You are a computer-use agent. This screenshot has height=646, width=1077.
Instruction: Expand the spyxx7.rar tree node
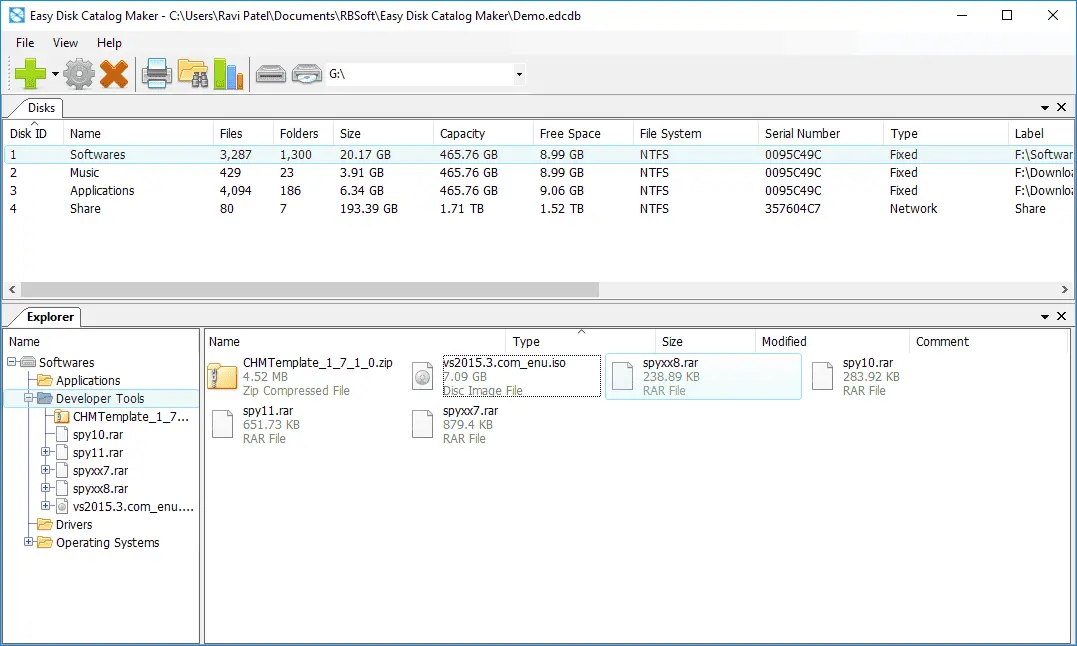45,470
